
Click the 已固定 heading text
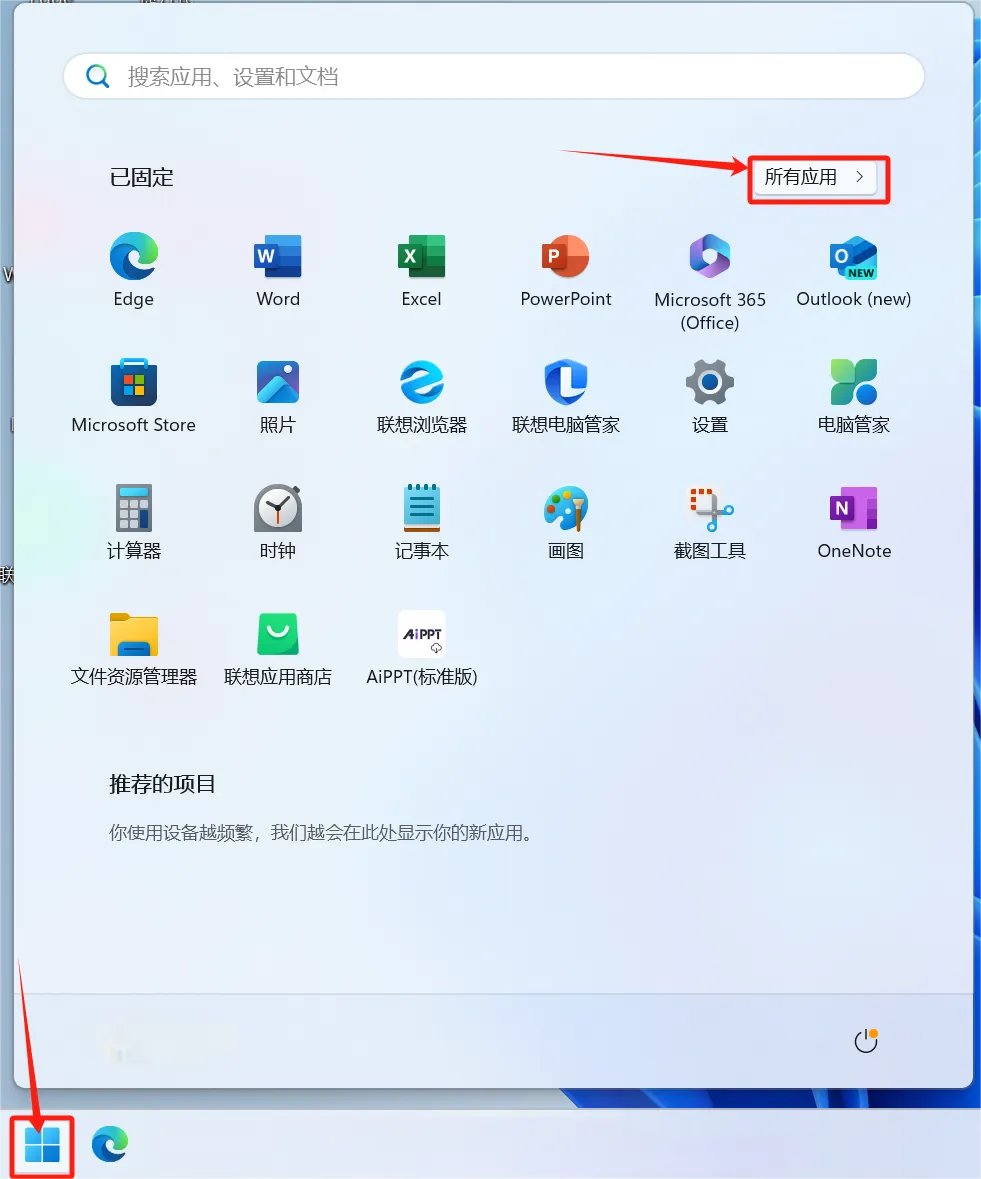[141, 177]
